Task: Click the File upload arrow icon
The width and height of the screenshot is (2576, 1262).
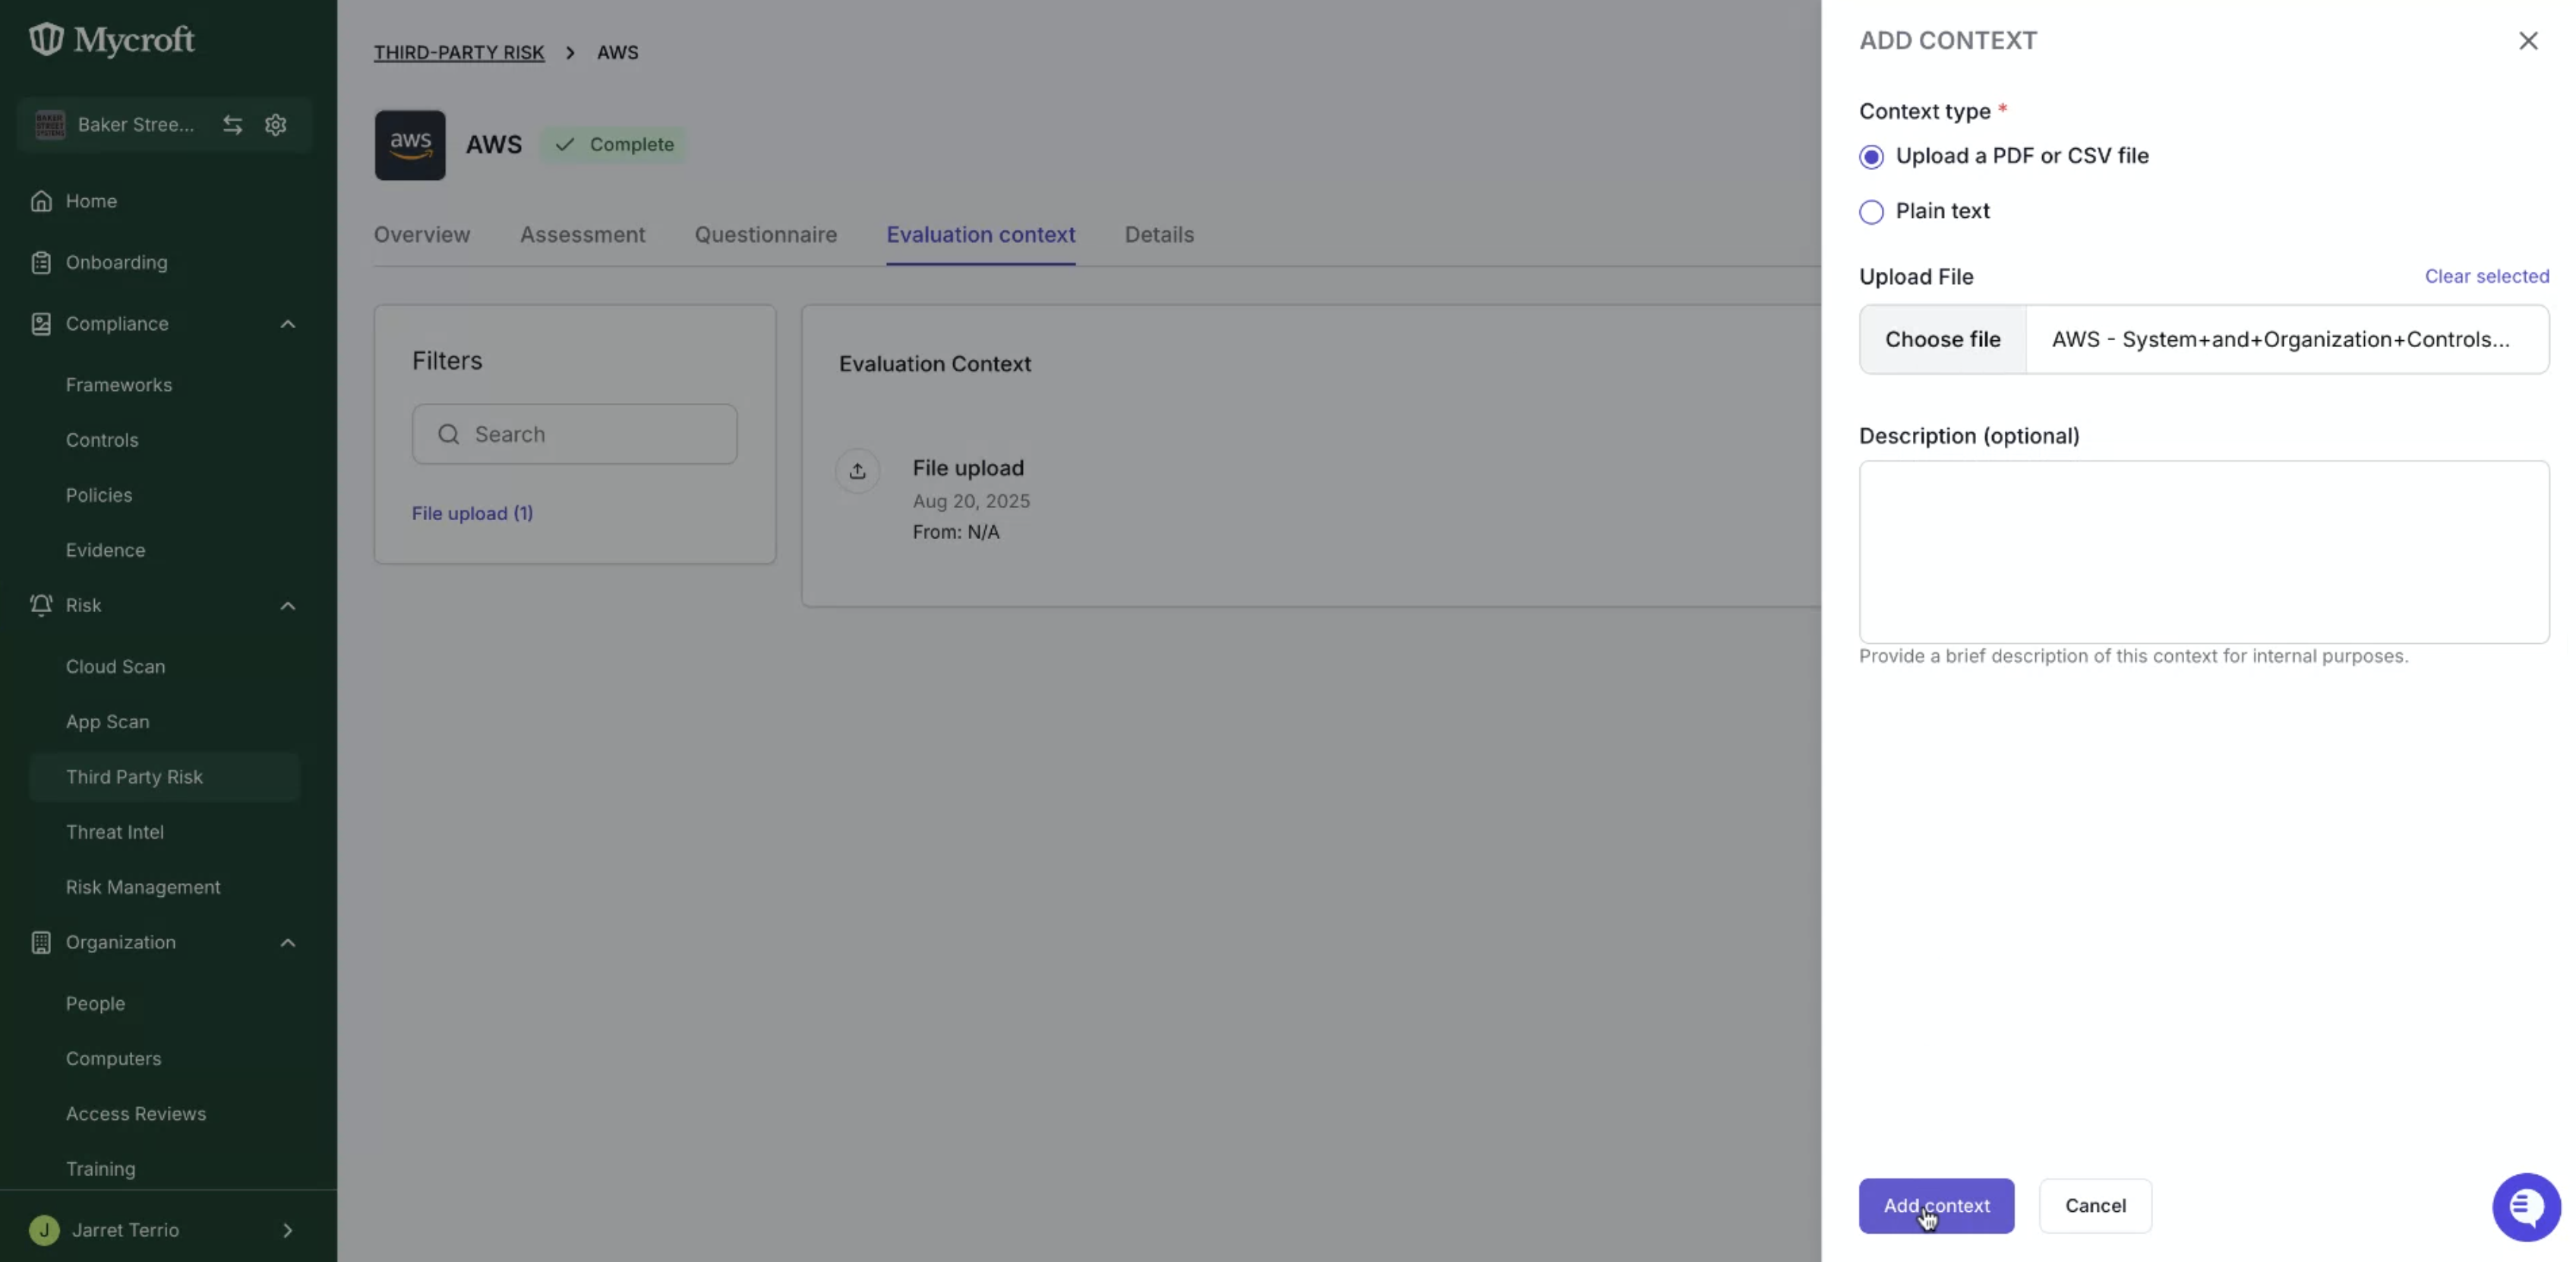Action: (858, 471)
